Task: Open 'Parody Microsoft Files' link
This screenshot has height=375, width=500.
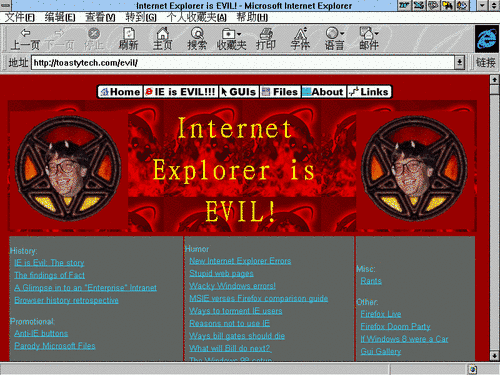Action: (x=55, y=346)
